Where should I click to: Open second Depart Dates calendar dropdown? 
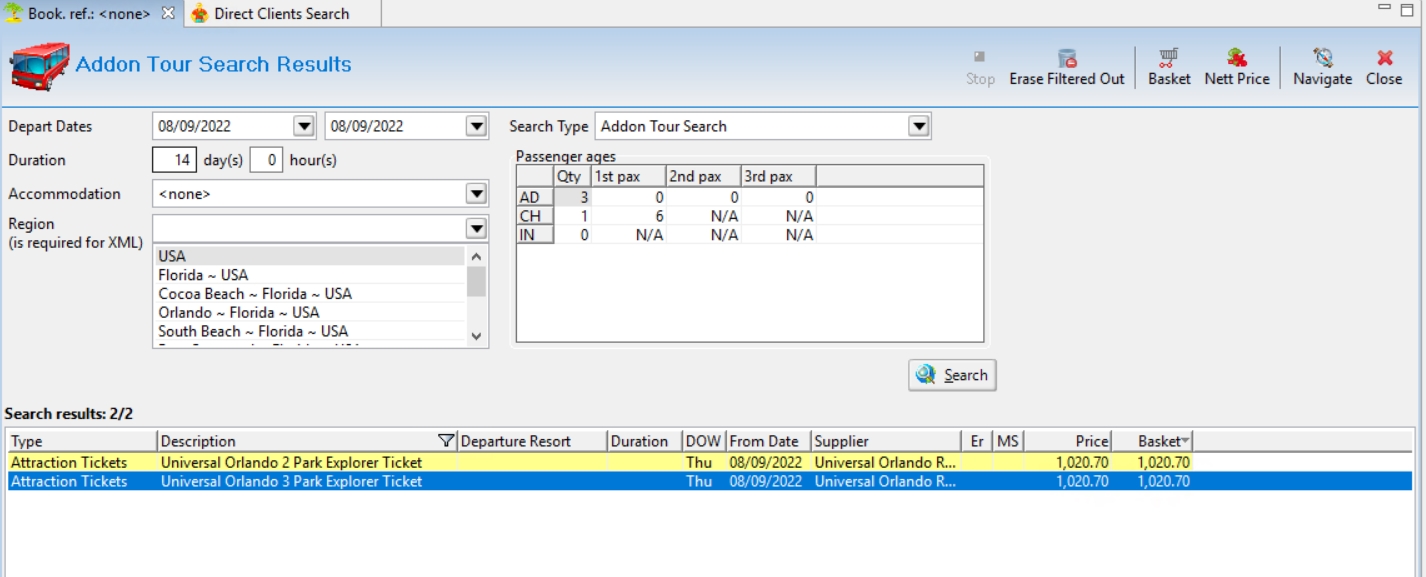(x=477, y=126)
